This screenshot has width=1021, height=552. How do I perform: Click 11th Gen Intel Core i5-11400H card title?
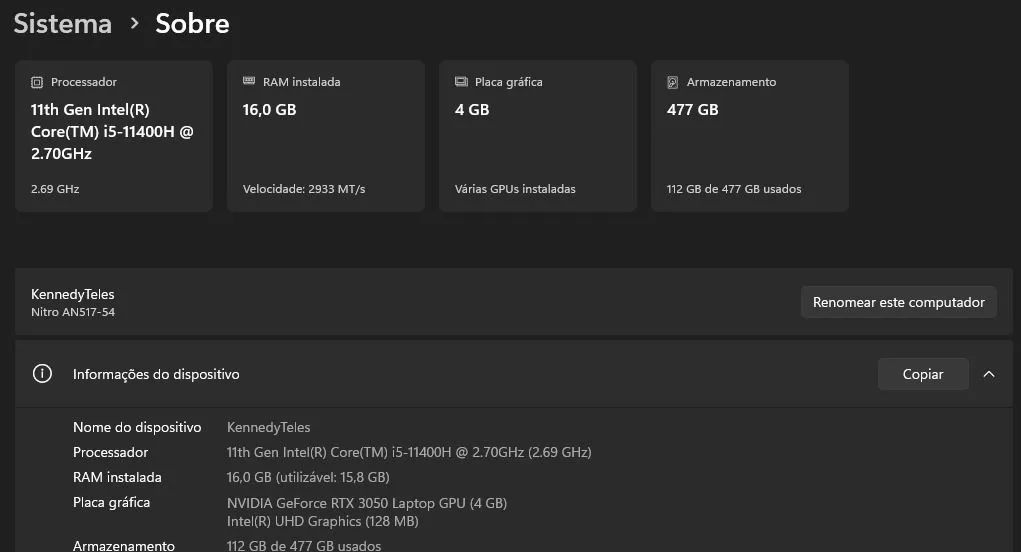click(112, 131)
